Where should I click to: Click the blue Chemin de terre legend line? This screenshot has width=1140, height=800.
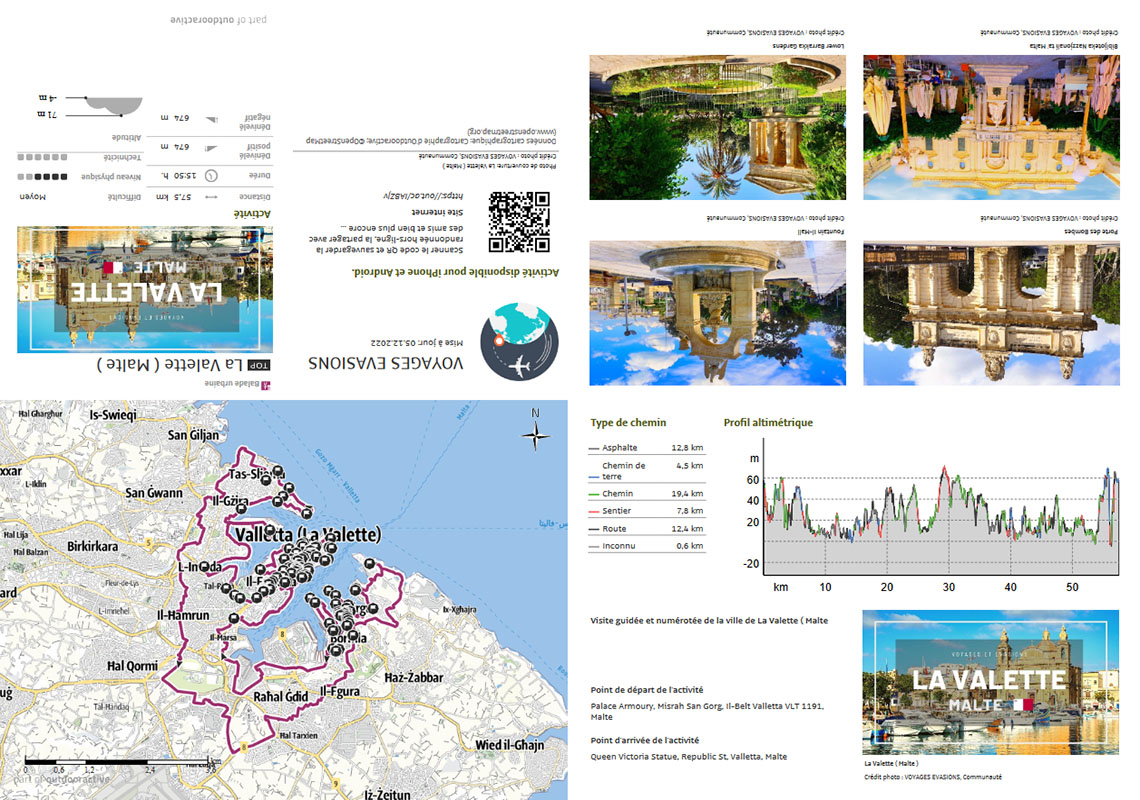coord(594,477)
